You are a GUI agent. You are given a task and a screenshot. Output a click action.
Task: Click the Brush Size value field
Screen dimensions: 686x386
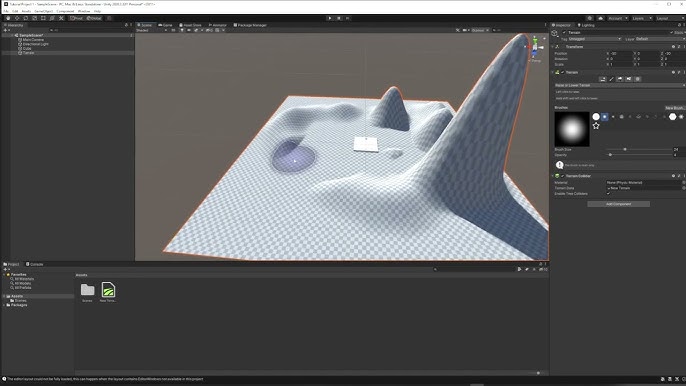coord(679,150)
